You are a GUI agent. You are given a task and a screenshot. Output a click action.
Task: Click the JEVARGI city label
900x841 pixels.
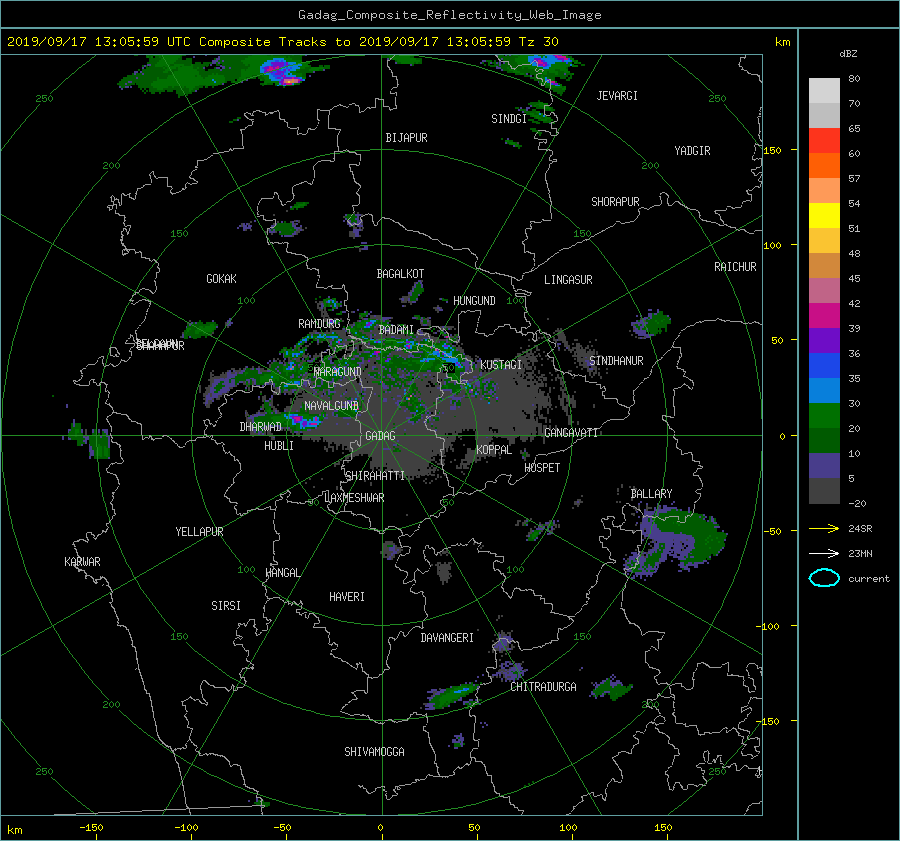click(617, 96)
